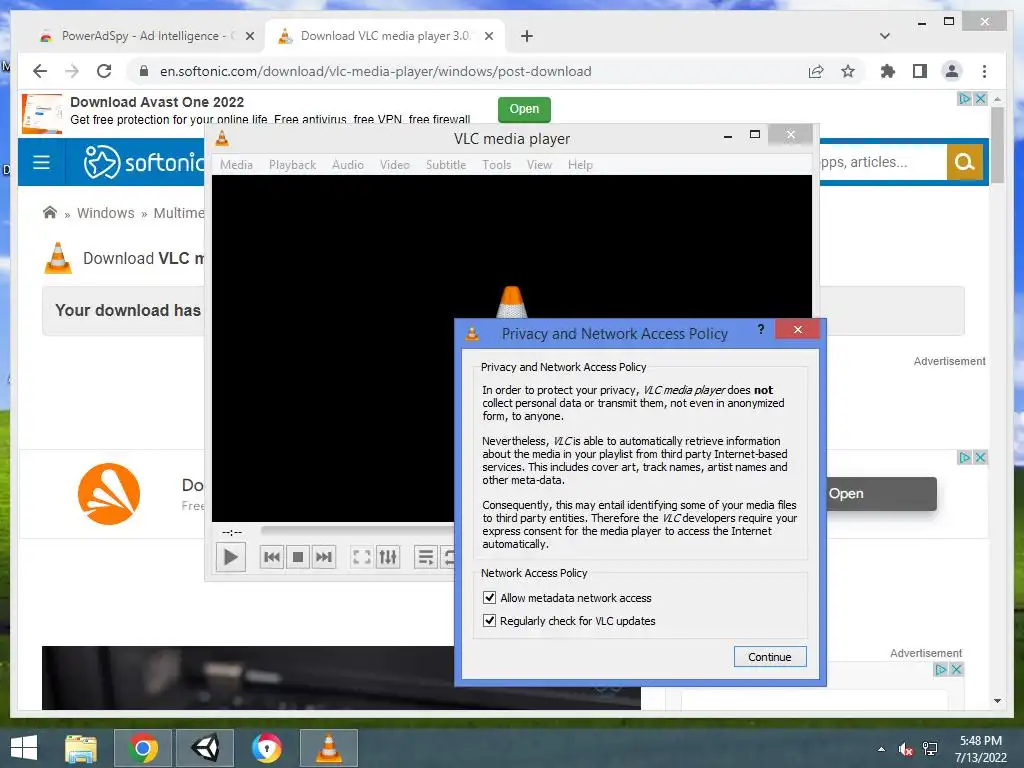Skip to next media in VLC
The width and height of the screenshot is (1024, 768).
pos(324,557)
